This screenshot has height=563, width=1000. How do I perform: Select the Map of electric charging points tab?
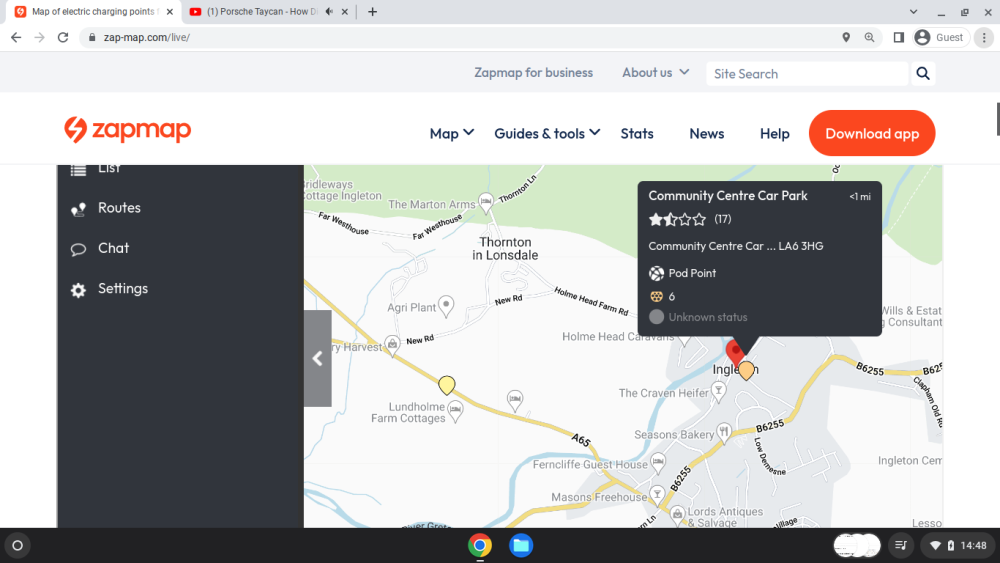pyautogui.click(x=93, y=11)
